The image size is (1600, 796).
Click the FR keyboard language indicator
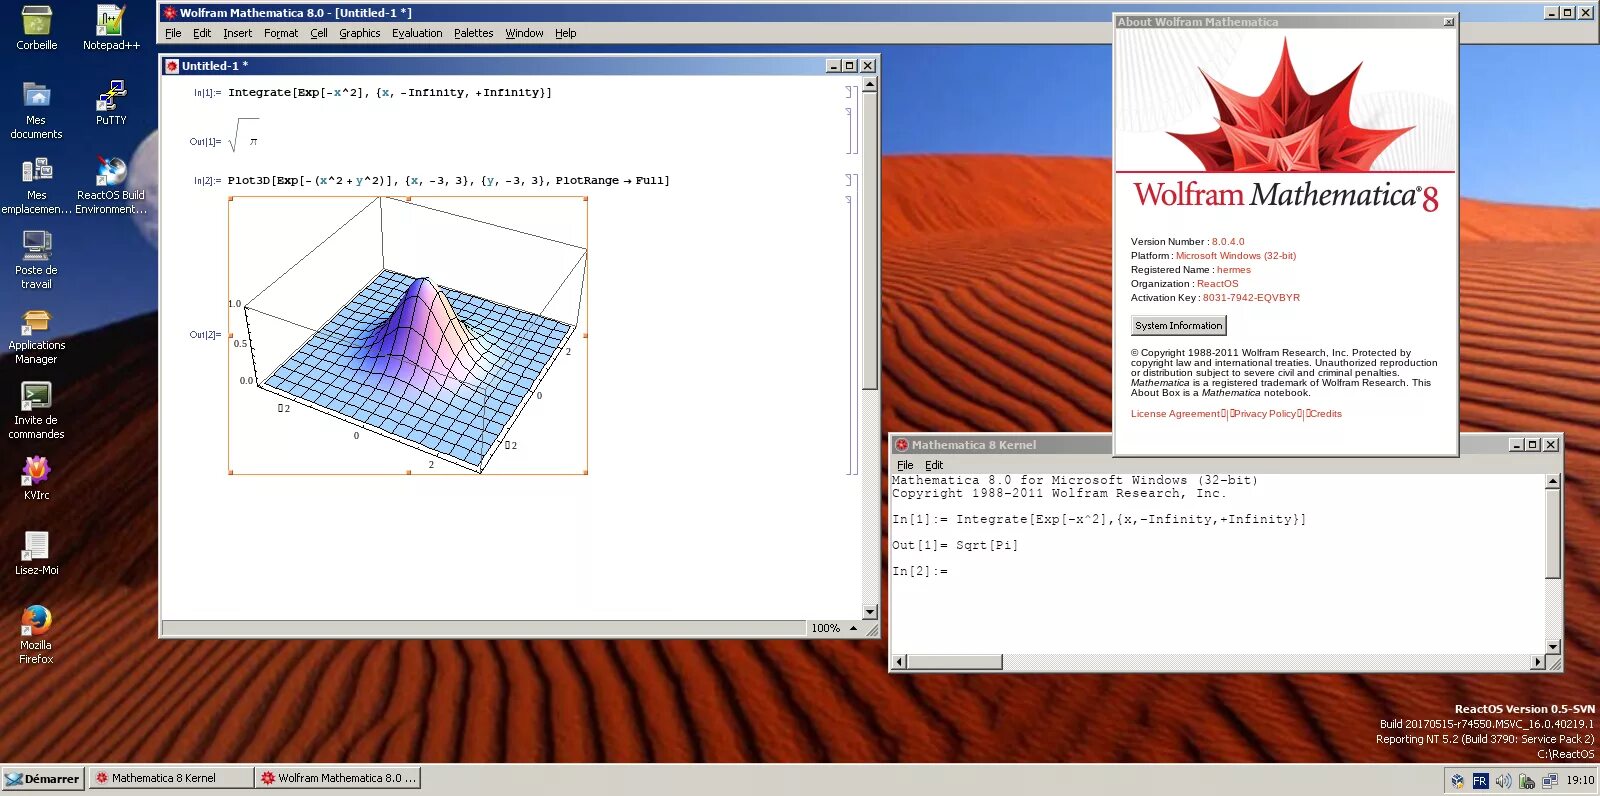[x=1480, y=781]
